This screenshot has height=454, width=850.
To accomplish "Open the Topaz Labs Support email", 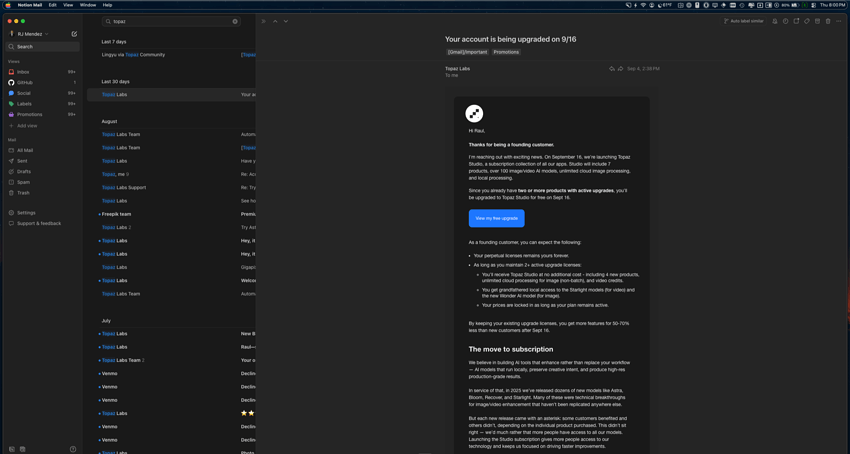I will pos(171,188).
